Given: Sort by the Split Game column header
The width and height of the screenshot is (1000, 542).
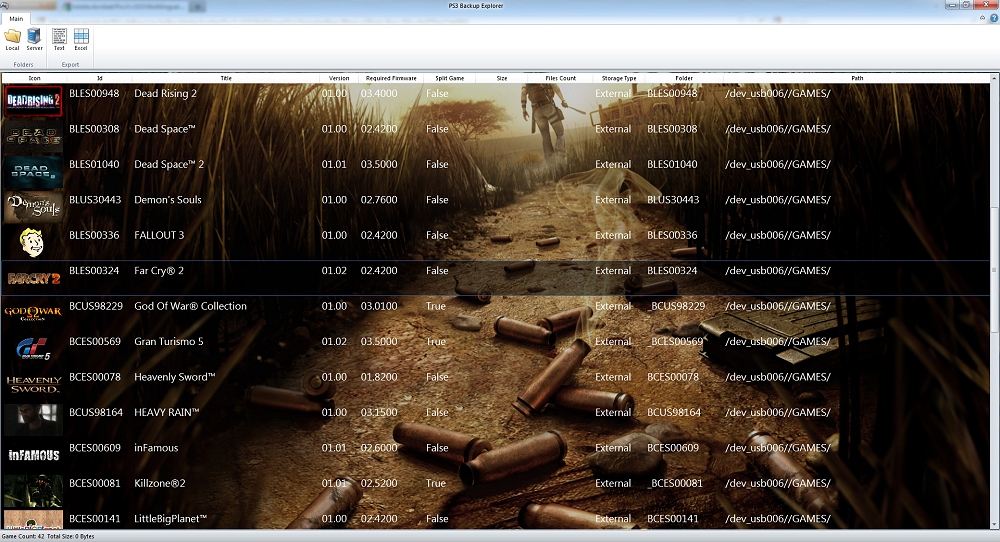Looking at the screenshot, I should click(x=450, y=78).
